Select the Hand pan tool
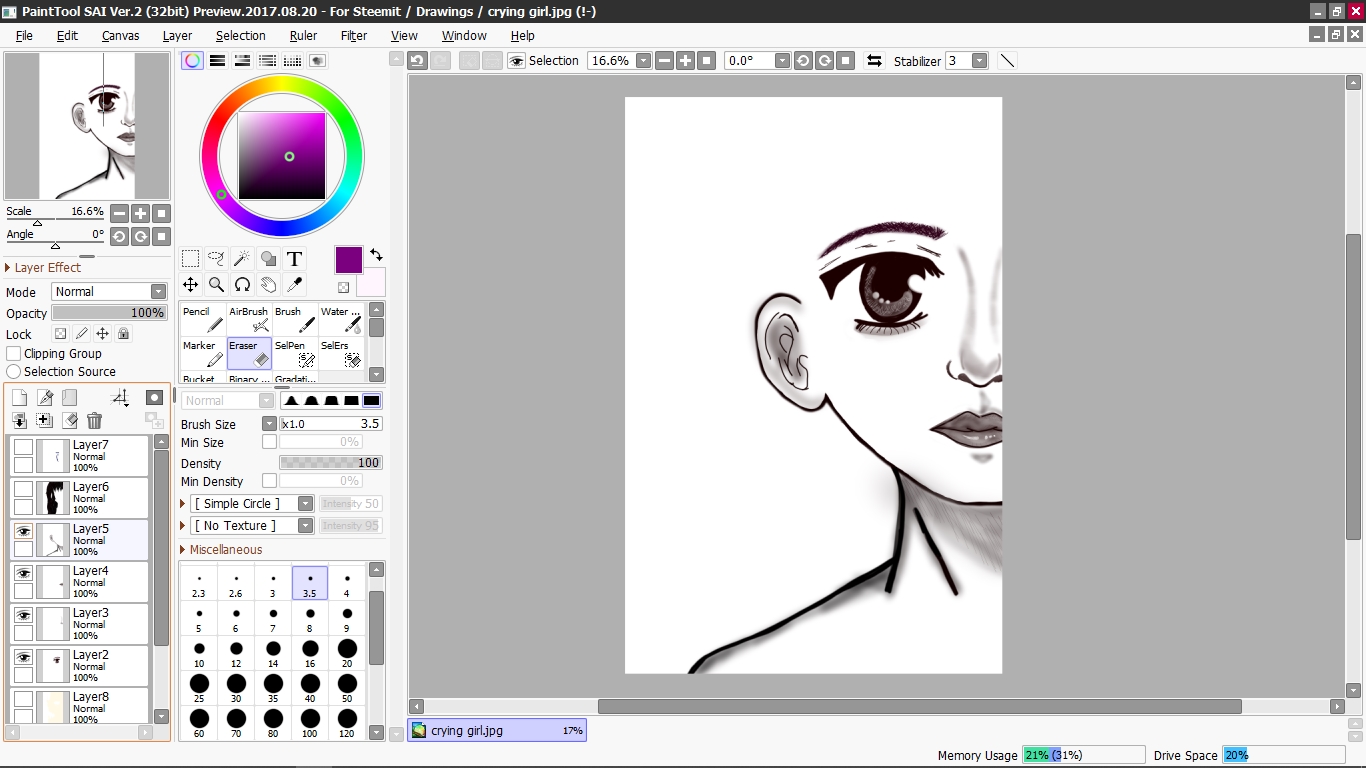This screenshot has height=768, width=1366. click(x=268, y=285)
